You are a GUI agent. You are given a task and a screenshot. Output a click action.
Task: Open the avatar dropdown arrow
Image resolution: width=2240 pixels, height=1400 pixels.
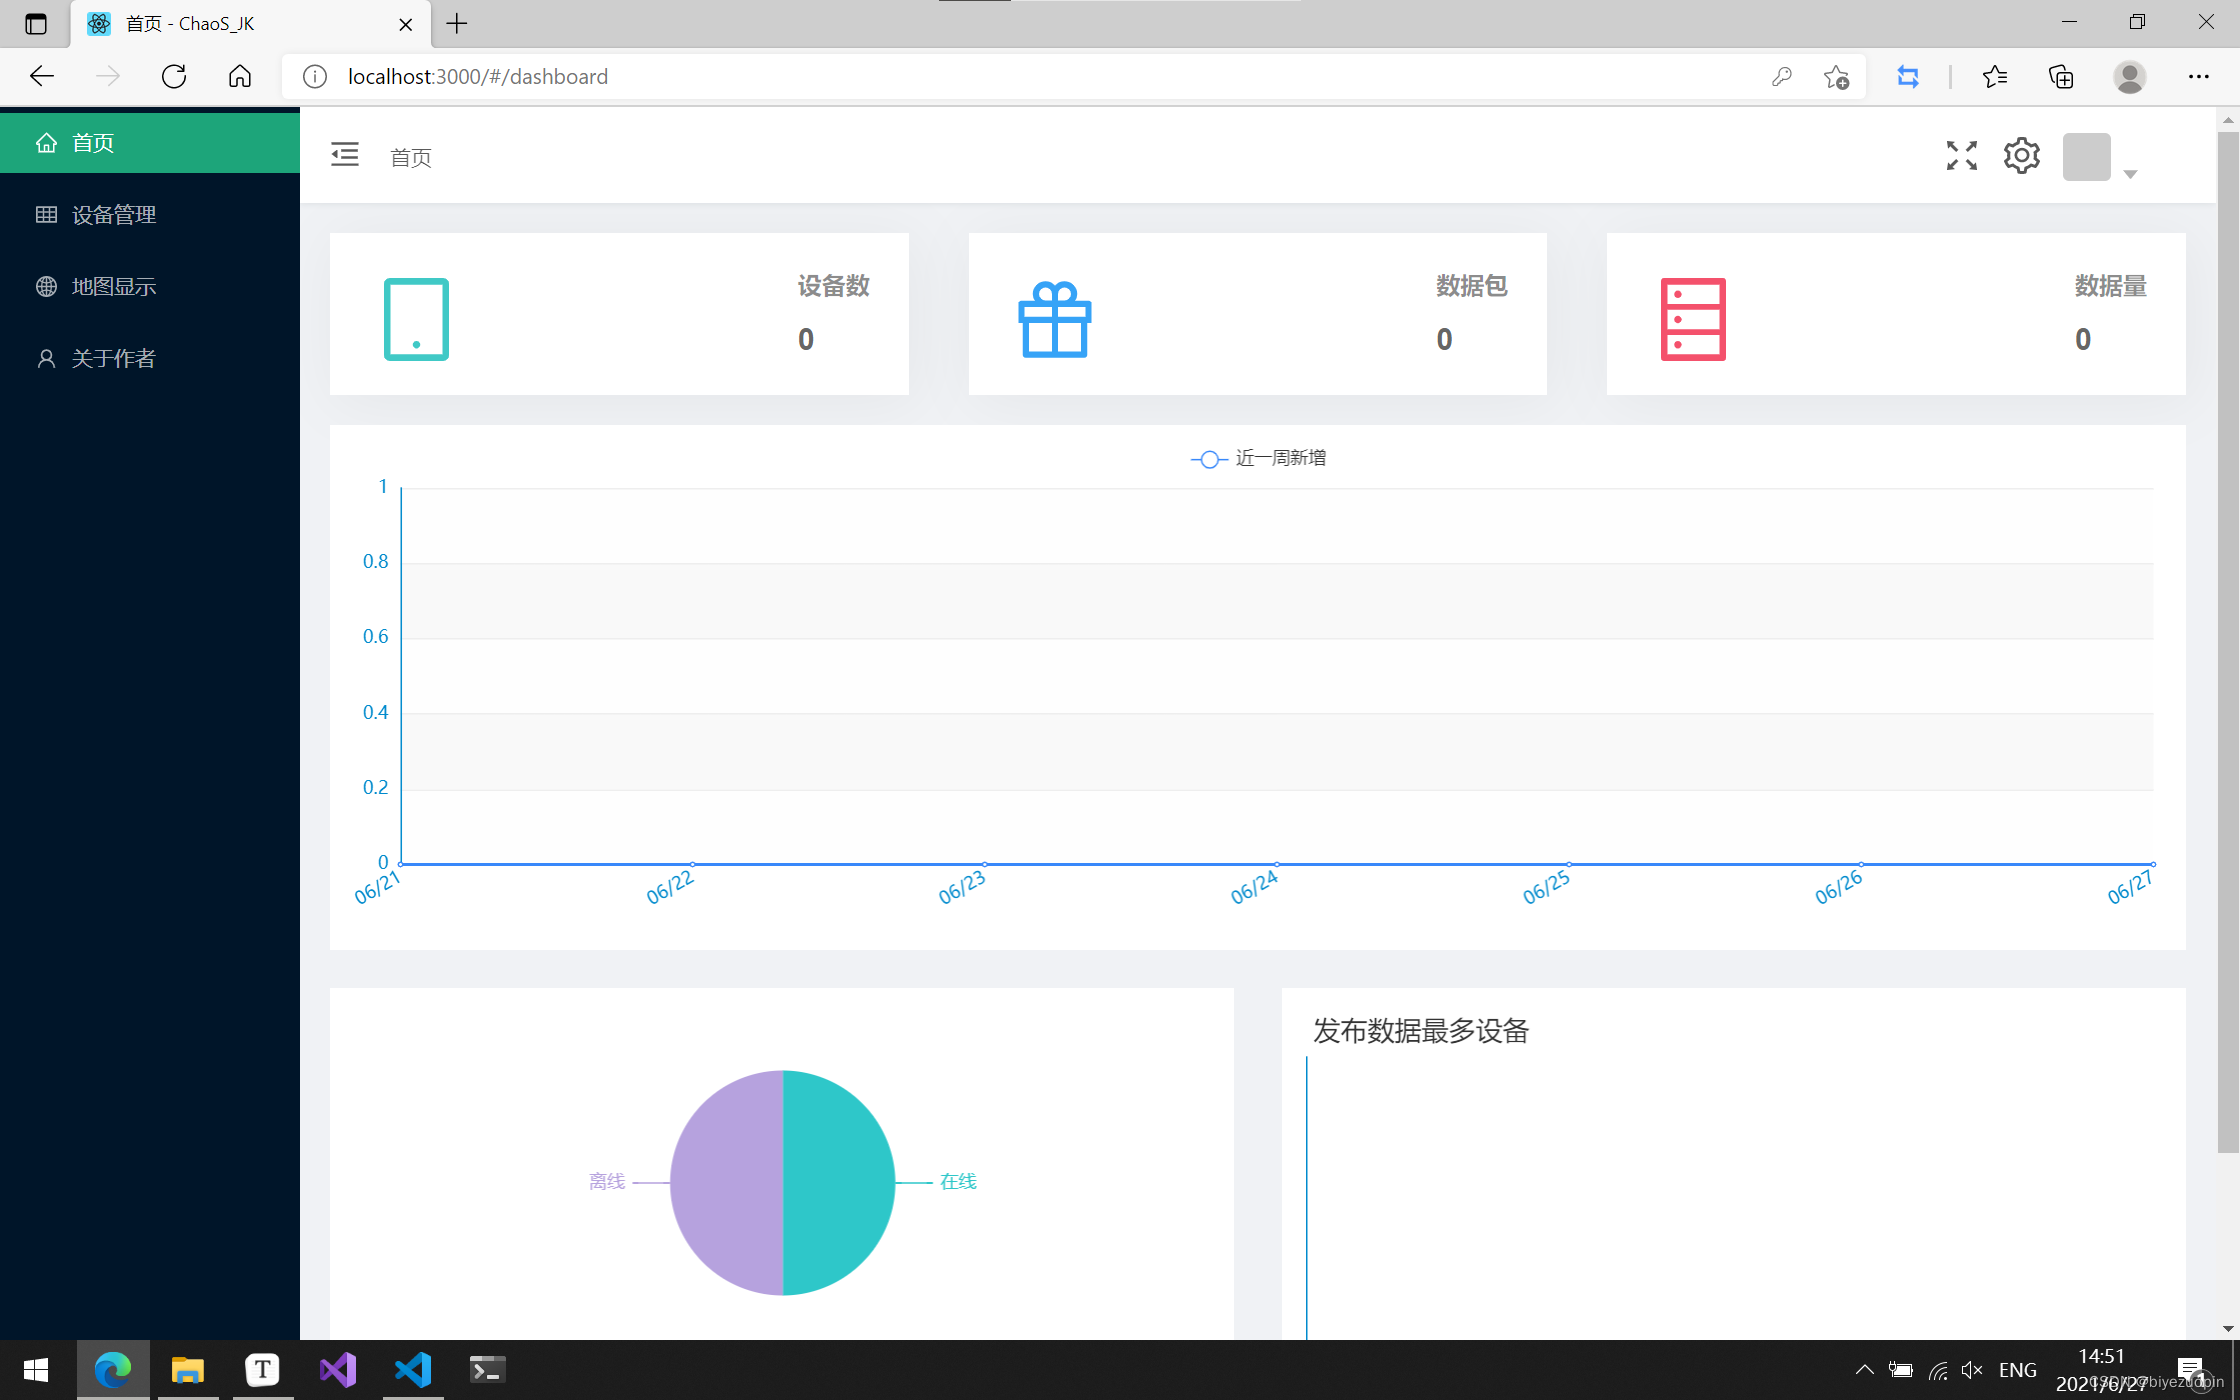2131,173
